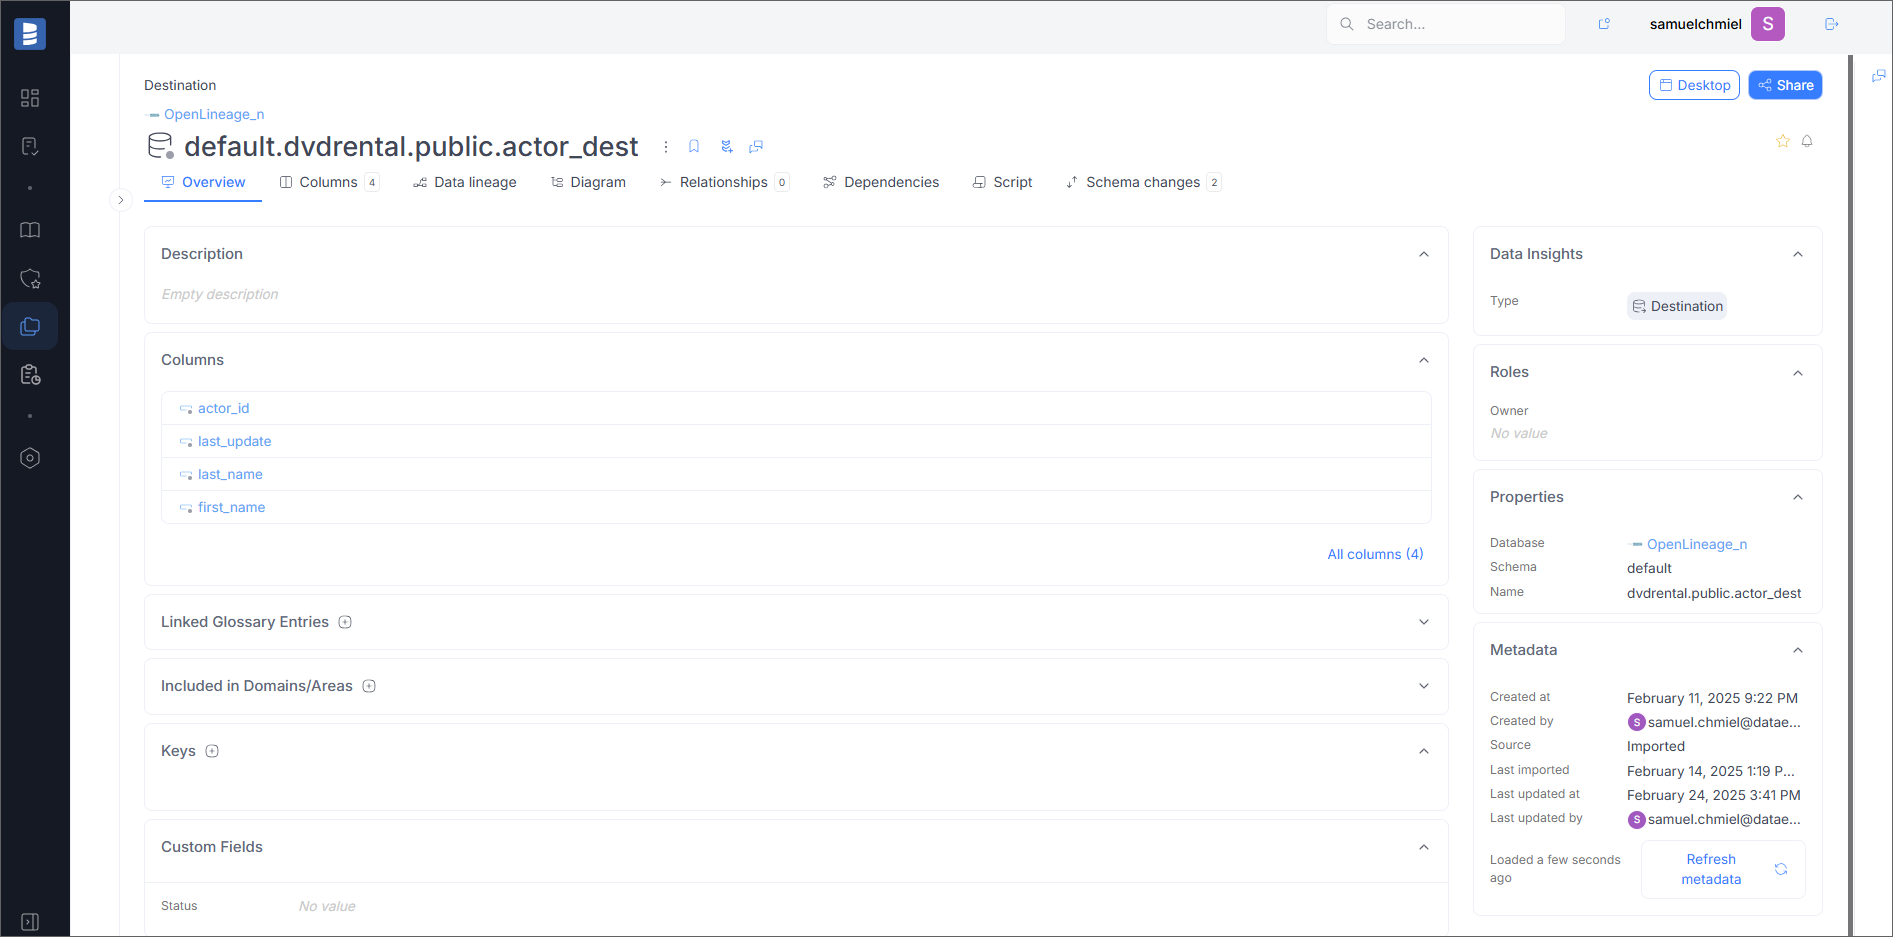Collapse the Roles panel
The width and height of the screenshot is (1893, 937).
pos(1798,373)
